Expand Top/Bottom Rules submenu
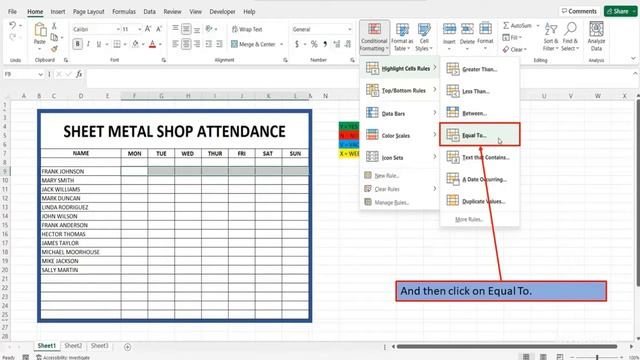 [x=400, y=90]
